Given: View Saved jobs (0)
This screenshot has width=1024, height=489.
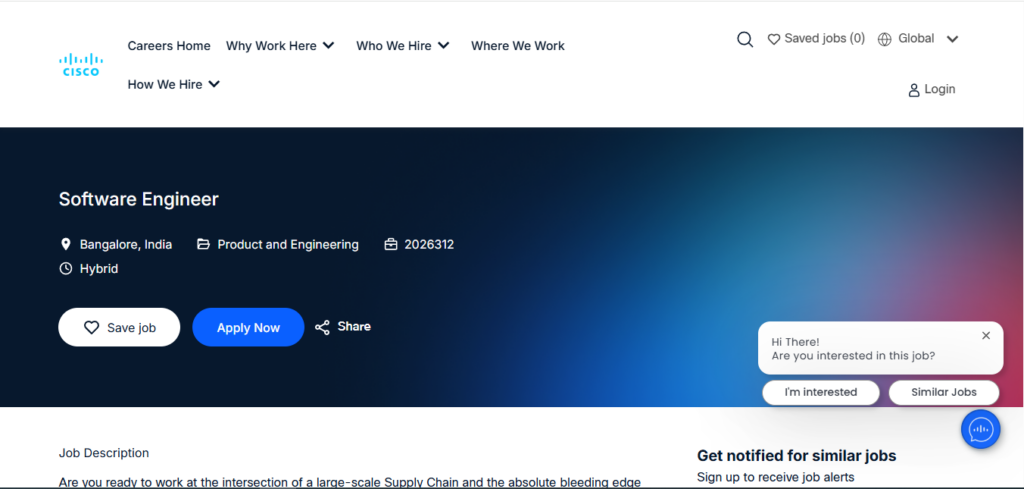Looking at the screenshot, I should coord(824,39).
